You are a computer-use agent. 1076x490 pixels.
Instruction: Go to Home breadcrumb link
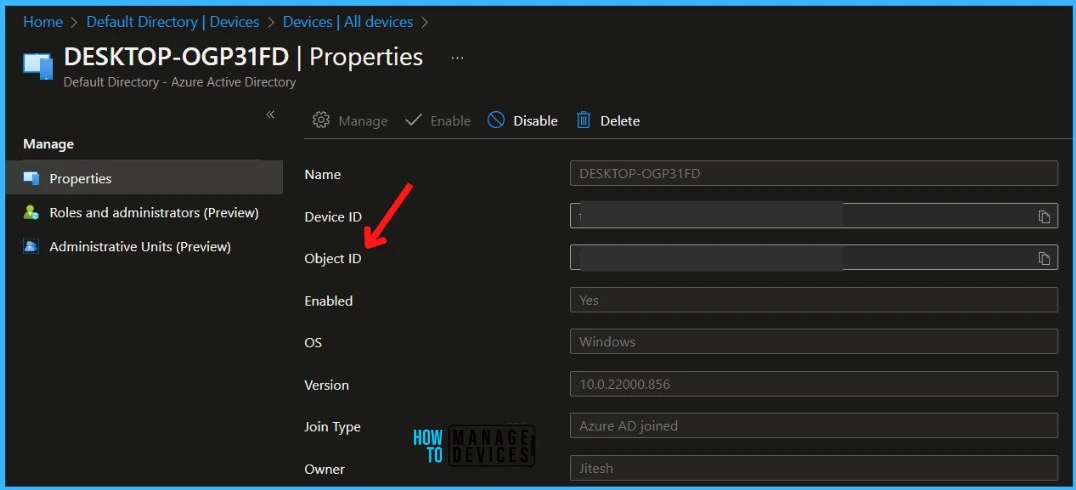[43, 22]
